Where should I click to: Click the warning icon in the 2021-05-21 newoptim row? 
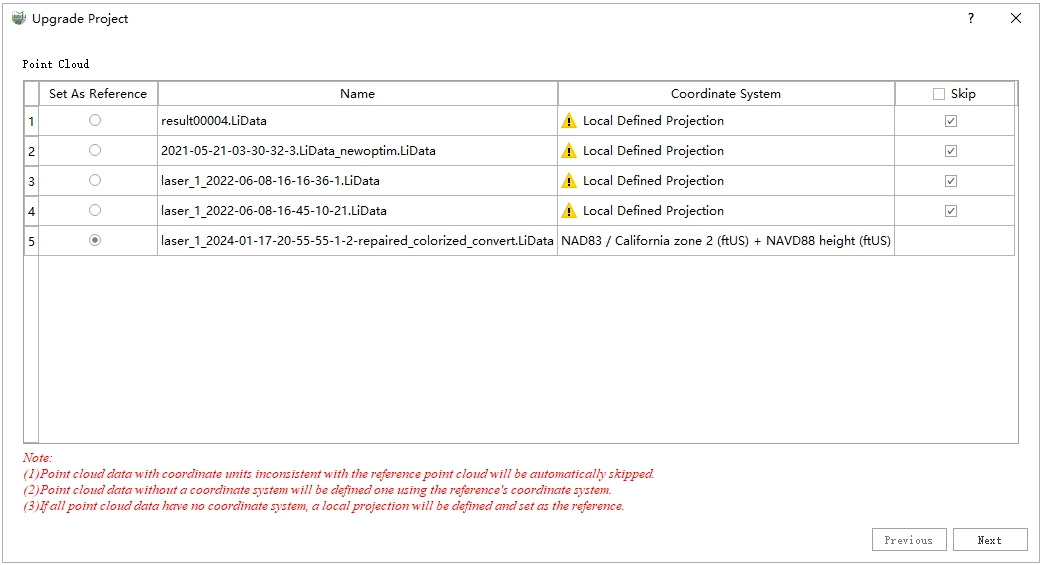(569, 151)
